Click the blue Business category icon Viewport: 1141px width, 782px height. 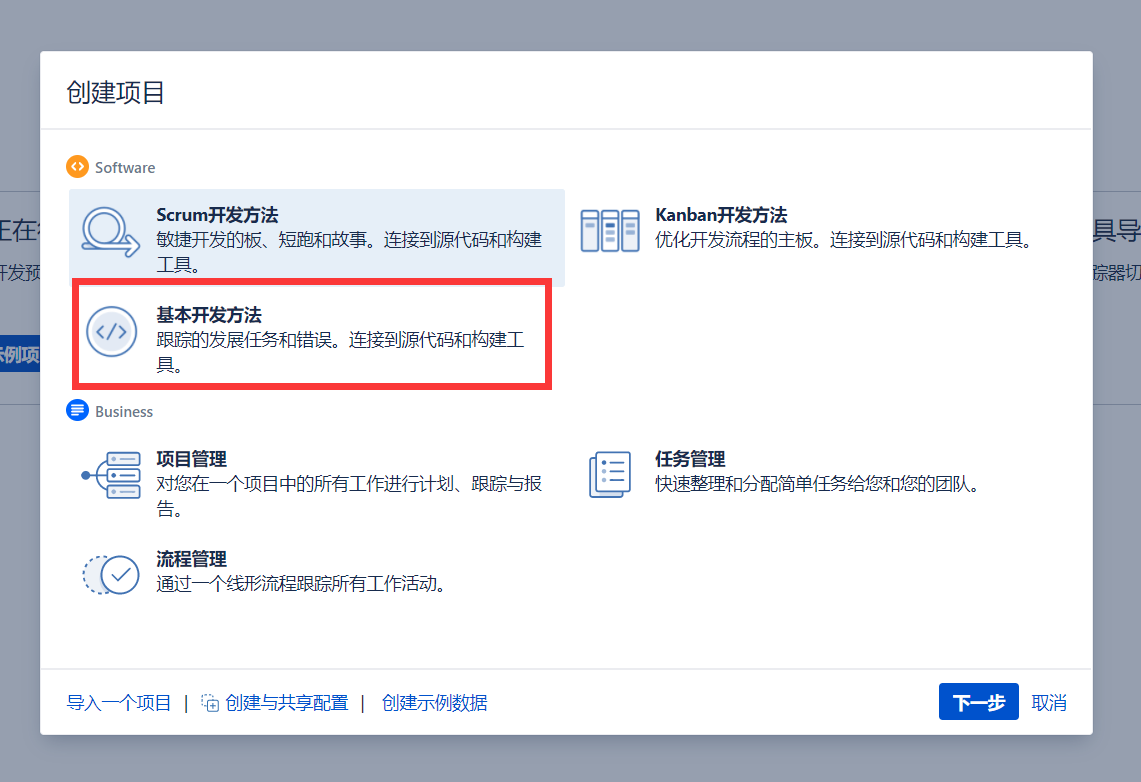(x=77, y=410)
